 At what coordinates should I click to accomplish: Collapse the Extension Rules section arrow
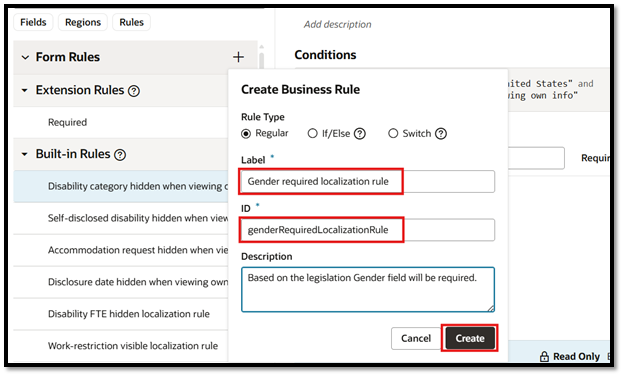pyautogui.click(x=25, y=90)
